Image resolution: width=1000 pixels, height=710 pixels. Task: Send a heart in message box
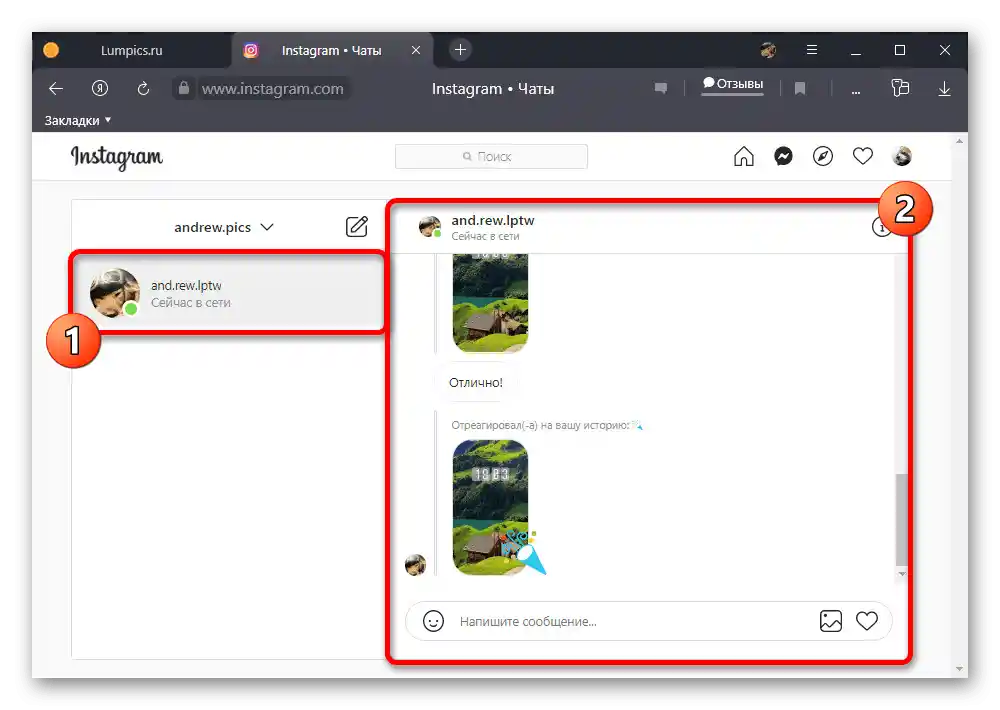click(867, 621)
